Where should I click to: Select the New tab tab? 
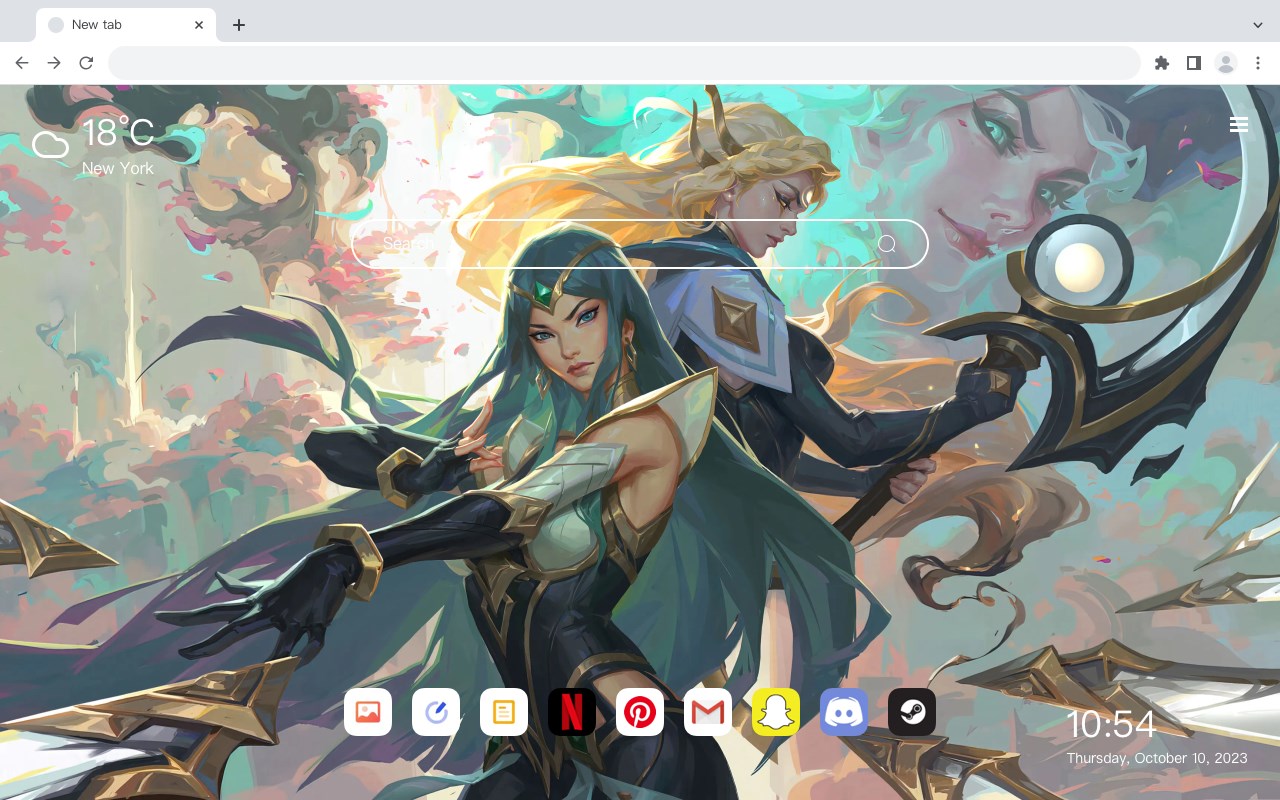coord(126,25)
